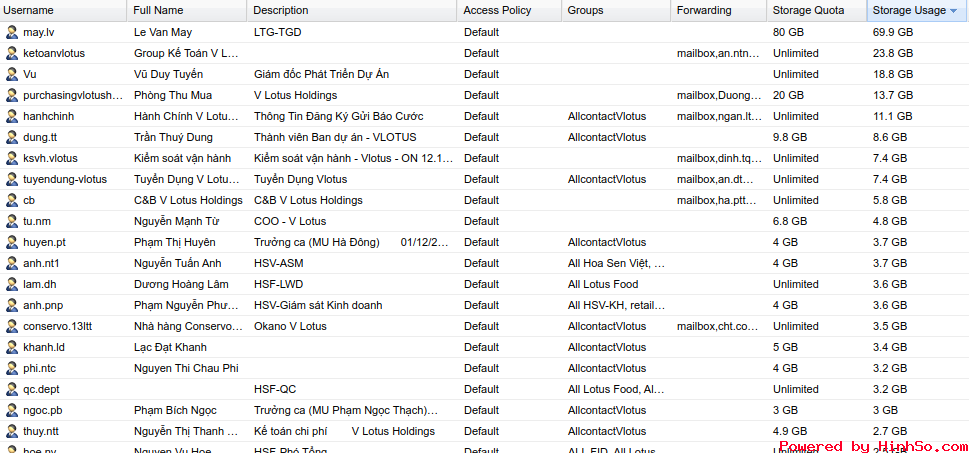
Task: Click Giám đốc Phát Triển Dự Án description
Action: [x=321, y=74]
